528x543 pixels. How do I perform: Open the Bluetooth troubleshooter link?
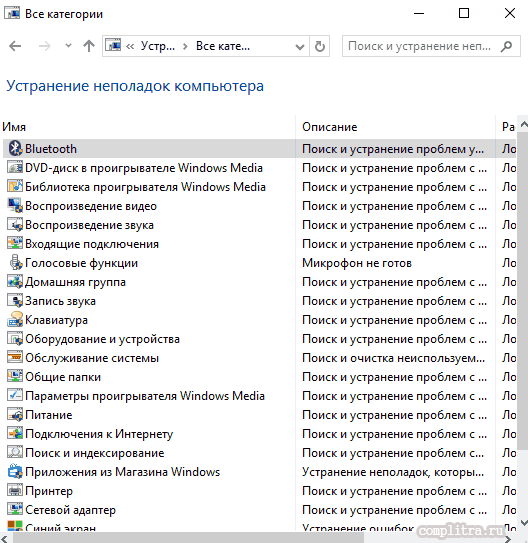[51, 149]
